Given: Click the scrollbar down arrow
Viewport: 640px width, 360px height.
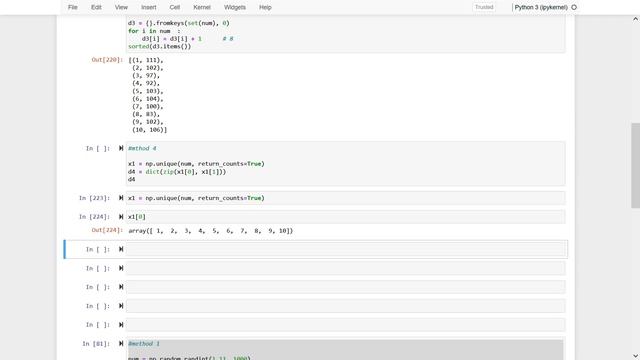Looking at the screenshot, I should 635,356.
